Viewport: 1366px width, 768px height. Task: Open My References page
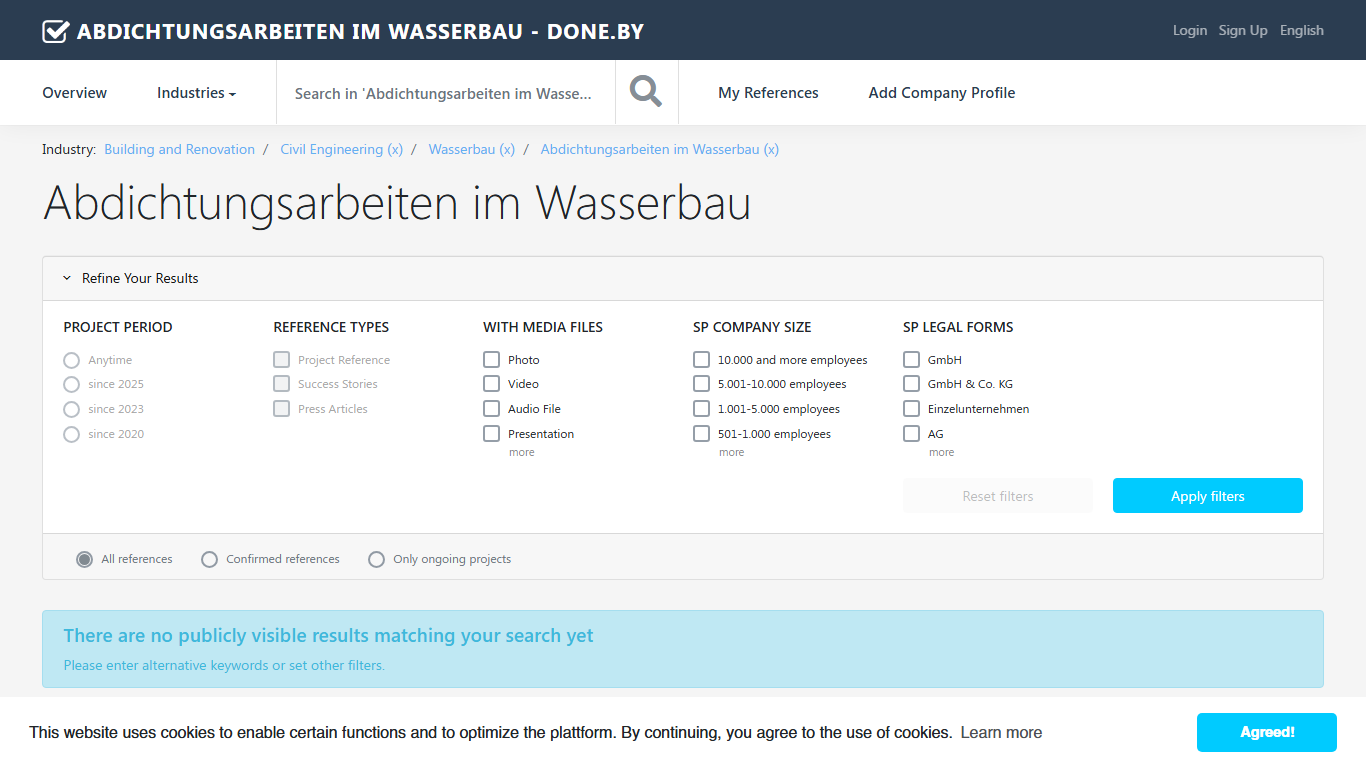768,93
